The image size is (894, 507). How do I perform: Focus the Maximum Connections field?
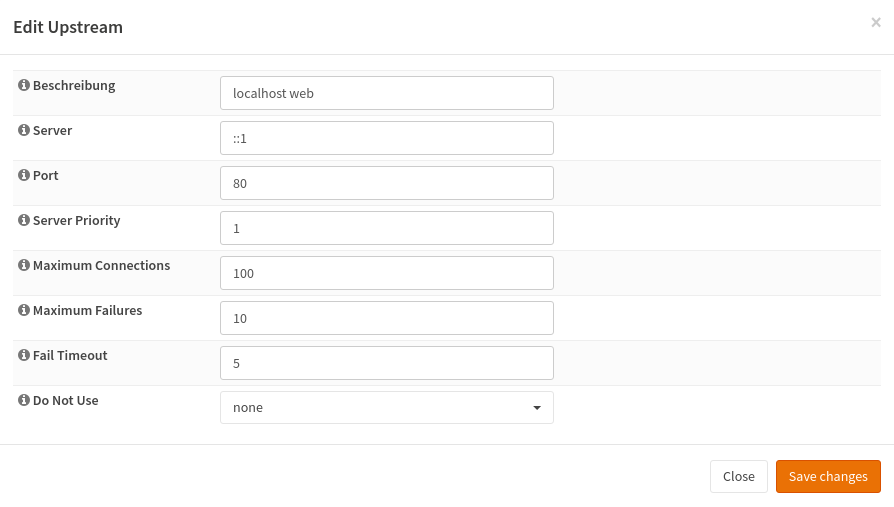(x=386, y=273)
